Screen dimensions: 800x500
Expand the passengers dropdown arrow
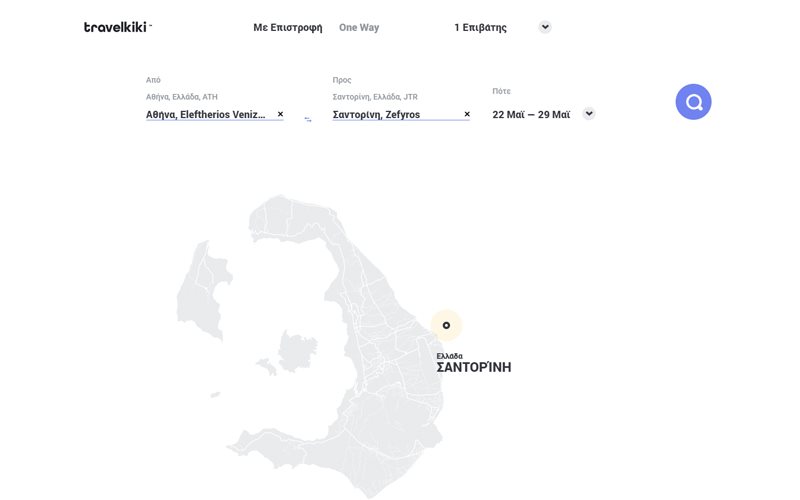point(545,27)
